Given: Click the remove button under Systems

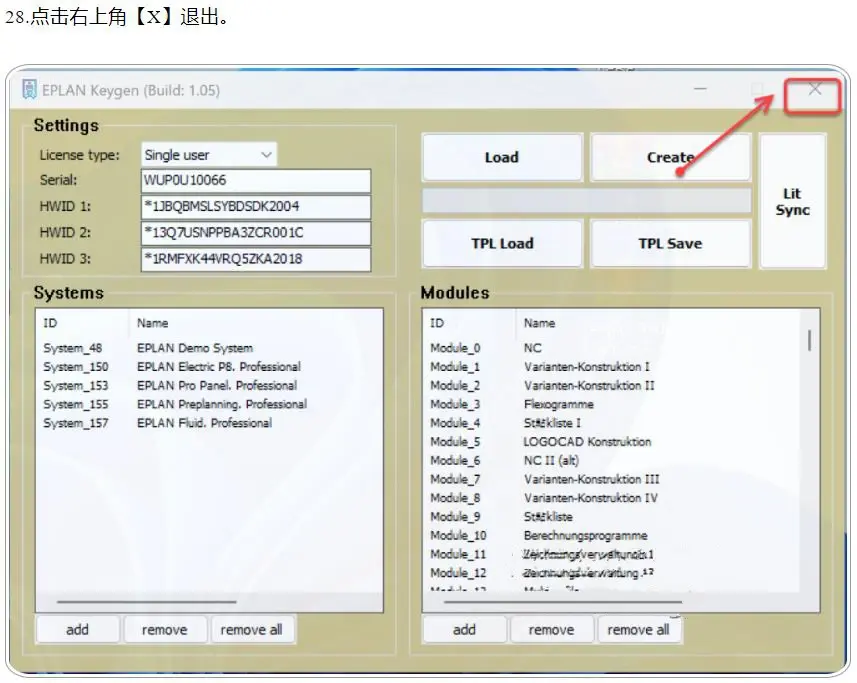Looking at the screenshot, I should pyautogui.click(x=165, y=629).
